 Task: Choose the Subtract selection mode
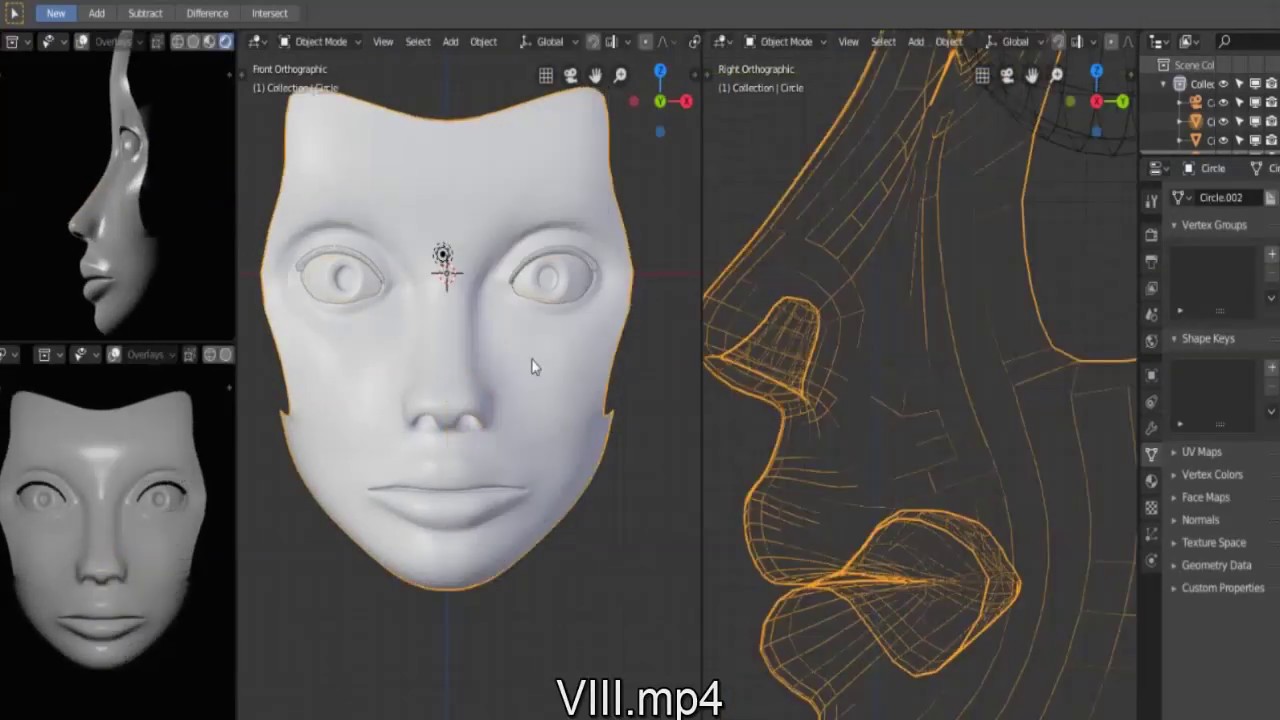click(x=145, y=13)
